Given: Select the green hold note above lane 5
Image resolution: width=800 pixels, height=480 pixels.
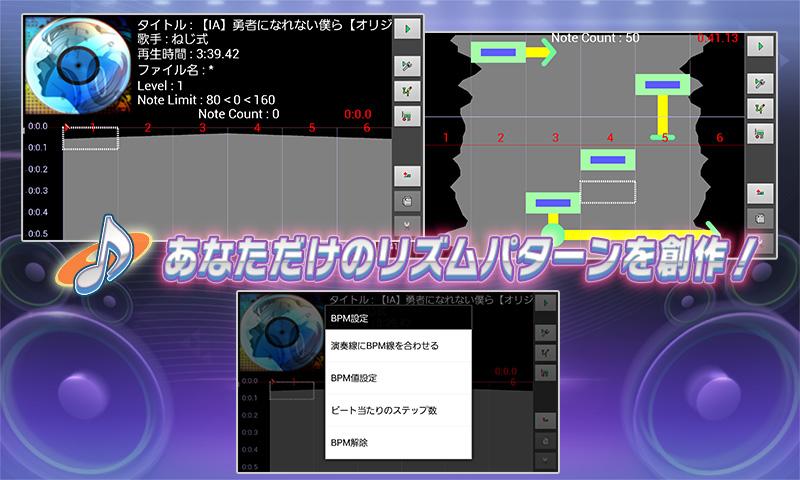Looking at the screenshot, I should pos(663,85).
